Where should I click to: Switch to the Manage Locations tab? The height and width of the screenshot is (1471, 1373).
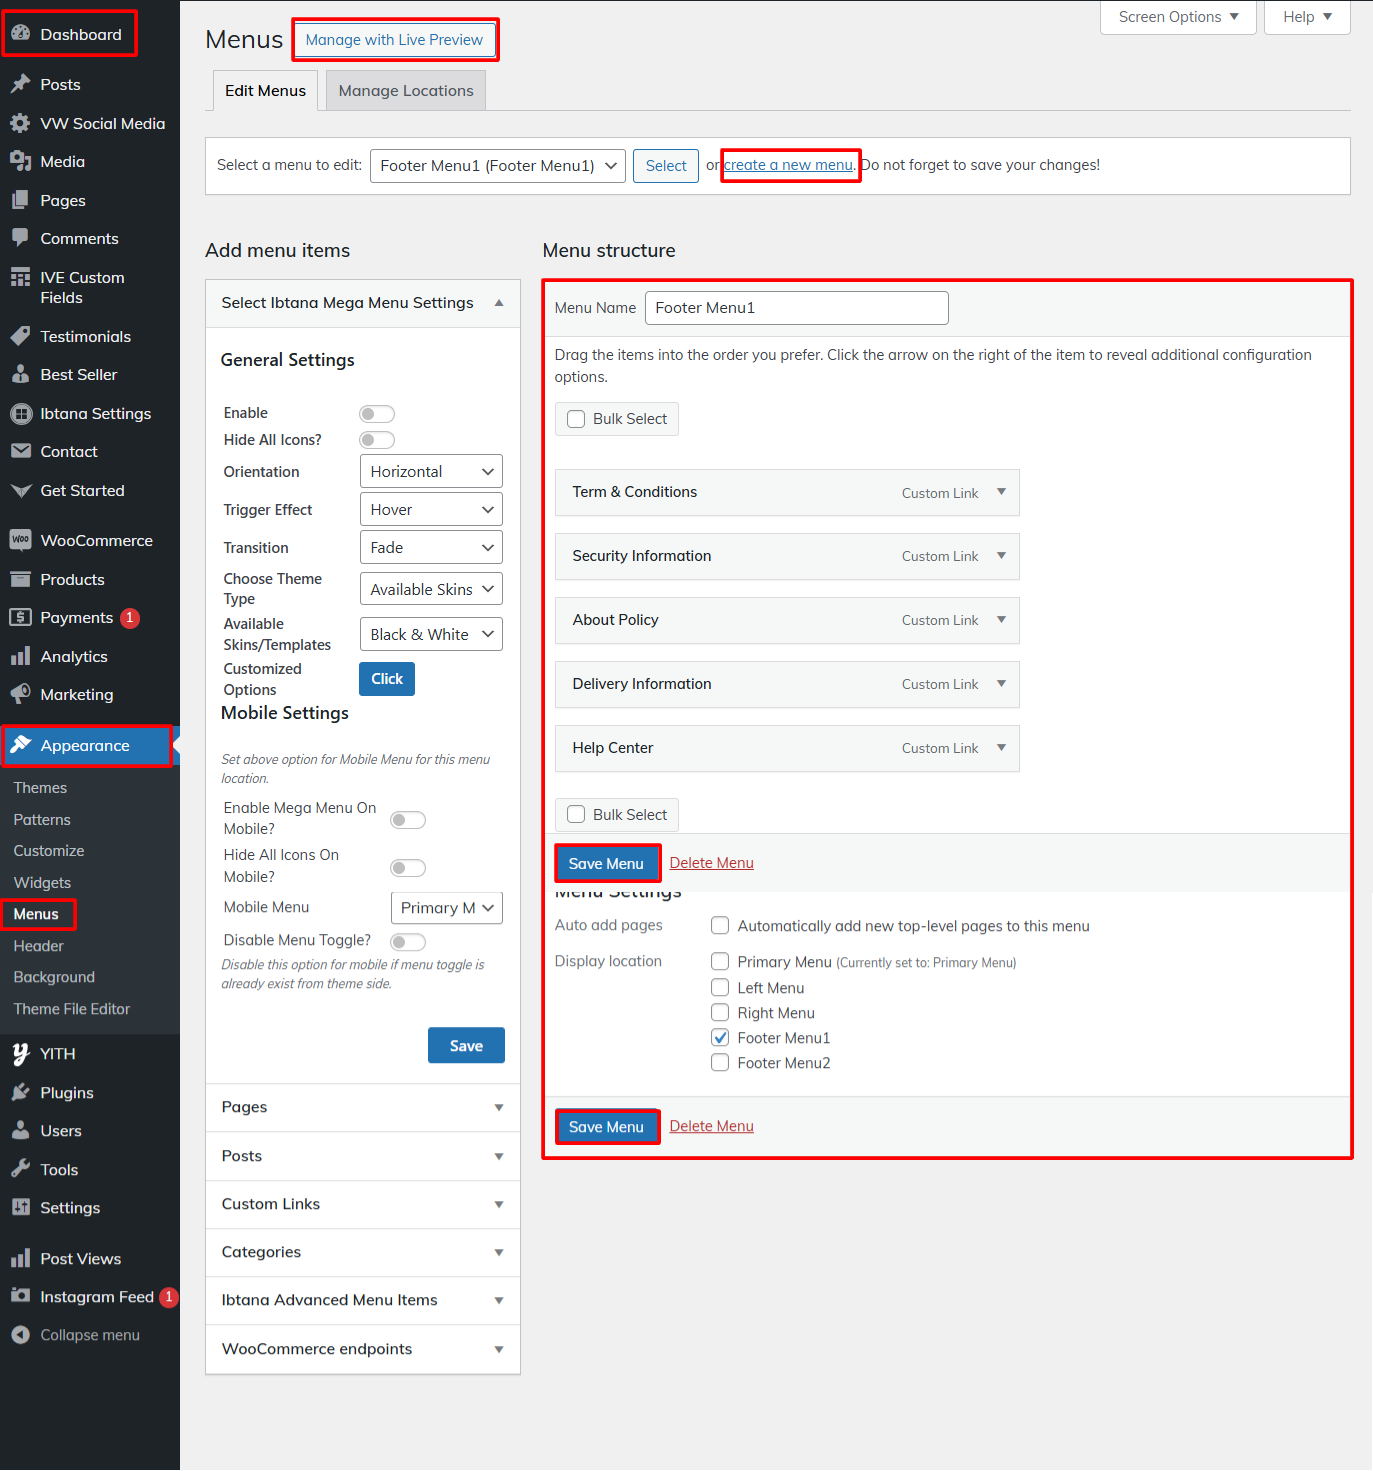pos(406,91)
